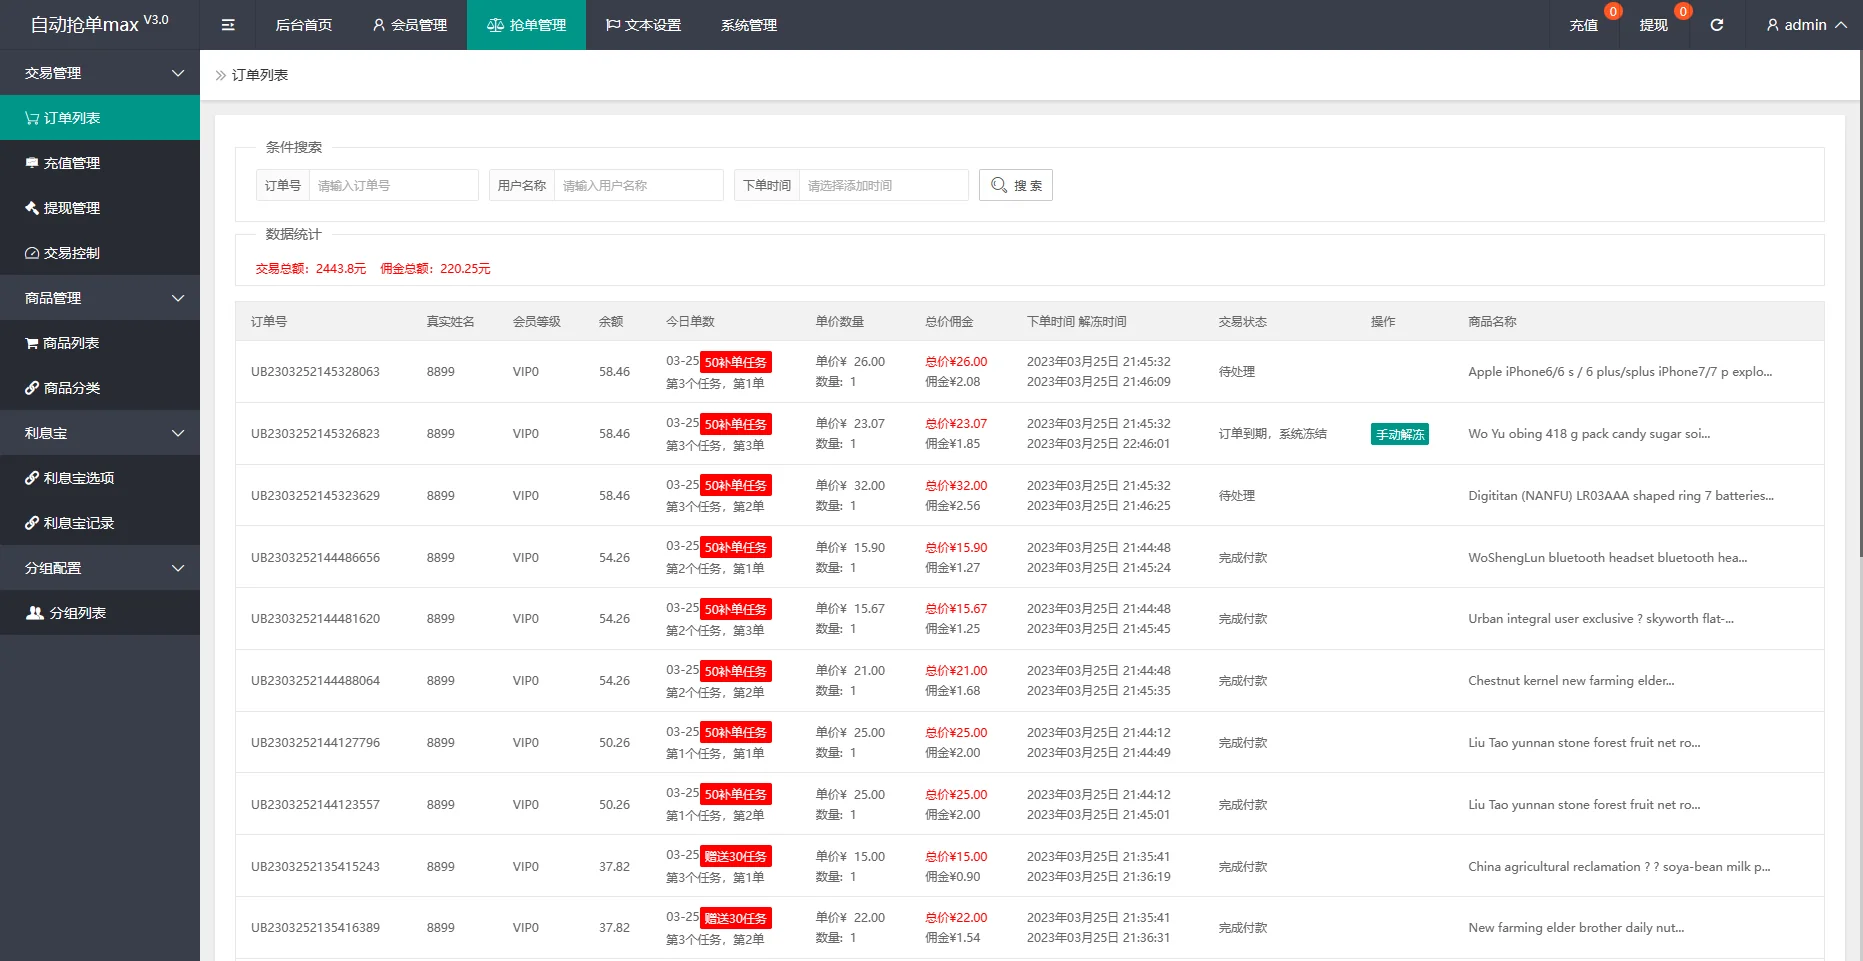Click the 搜索 search button
The width and height of the screenshot is (1863, 961).
(x=1015, y=185)
